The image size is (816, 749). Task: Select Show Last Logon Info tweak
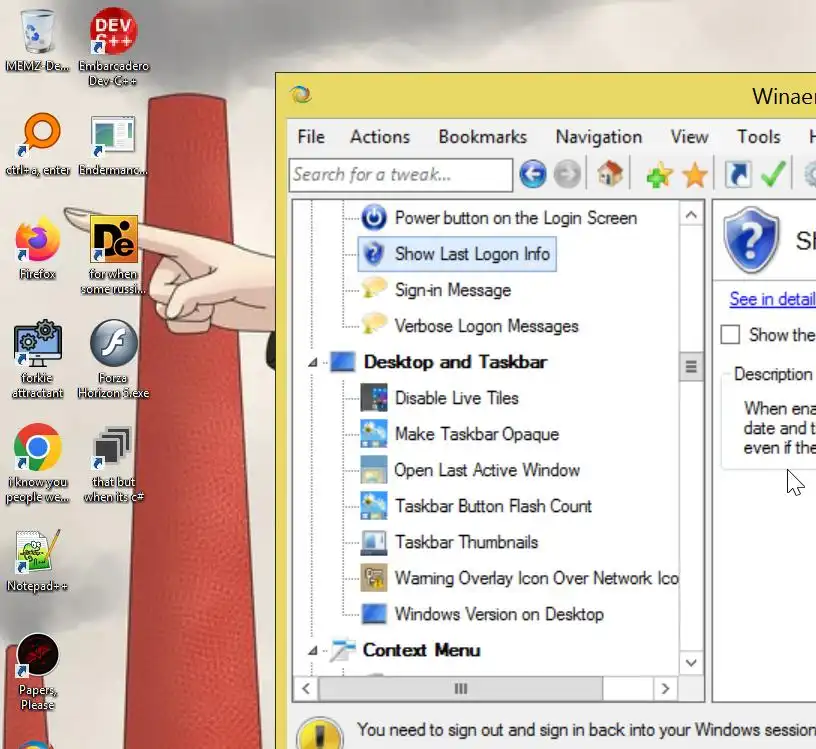pyautogui.click(x=457, y=254)
